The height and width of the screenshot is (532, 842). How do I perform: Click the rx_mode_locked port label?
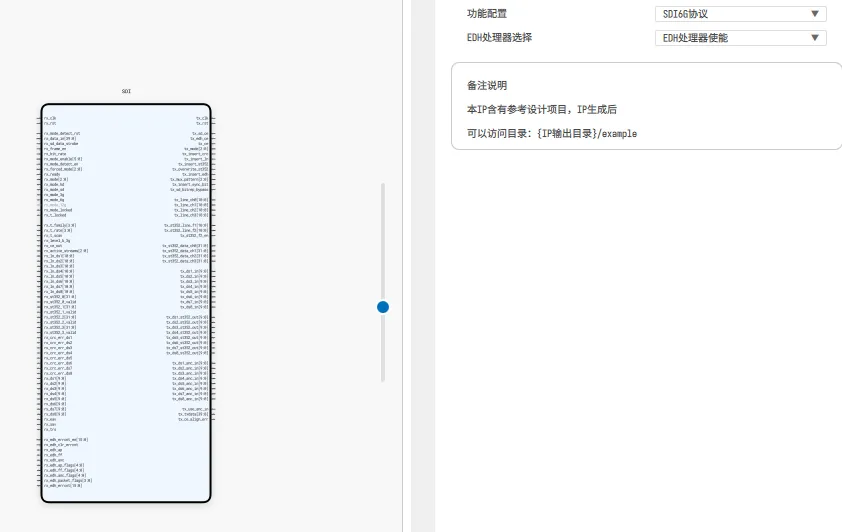(57, 210)
